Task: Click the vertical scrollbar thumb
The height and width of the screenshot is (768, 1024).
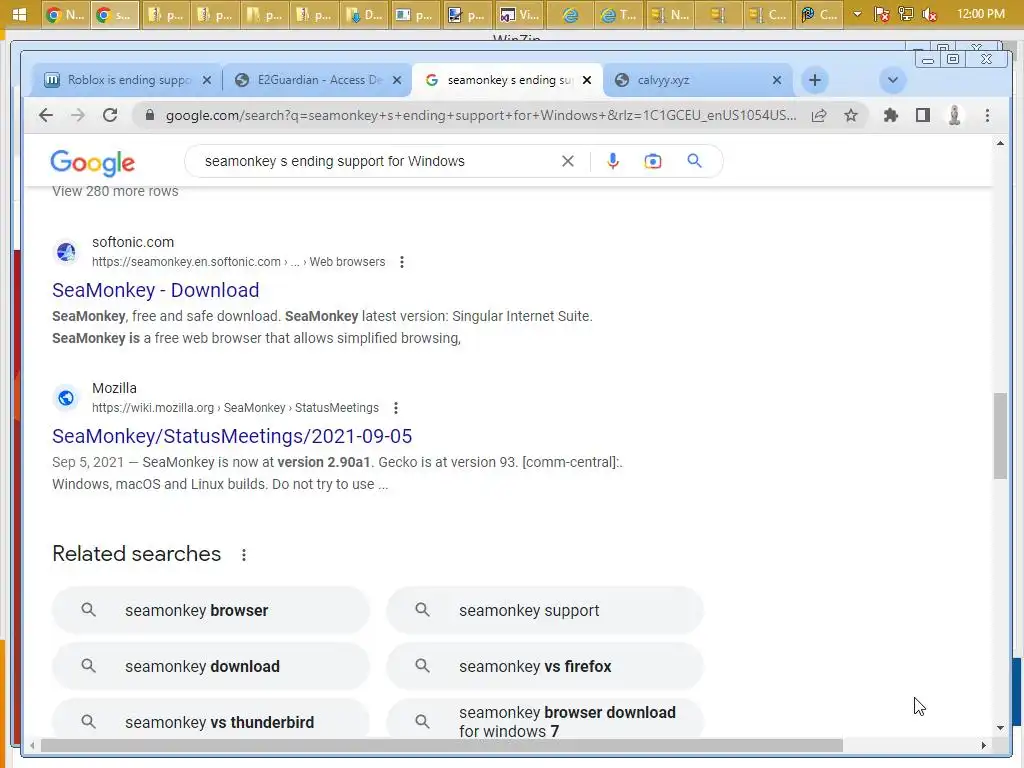Action: [x=1000, y=436]
